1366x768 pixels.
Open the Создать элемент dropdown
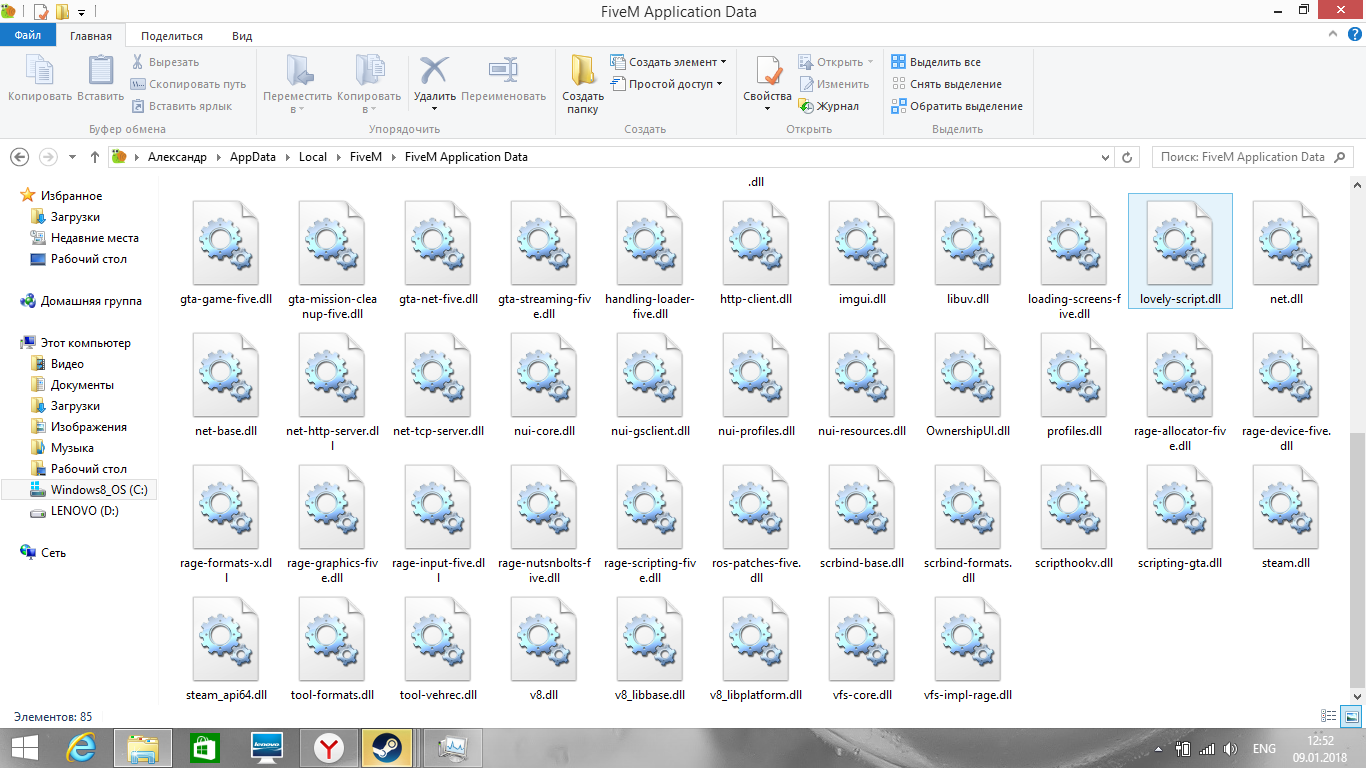(668, 62)
